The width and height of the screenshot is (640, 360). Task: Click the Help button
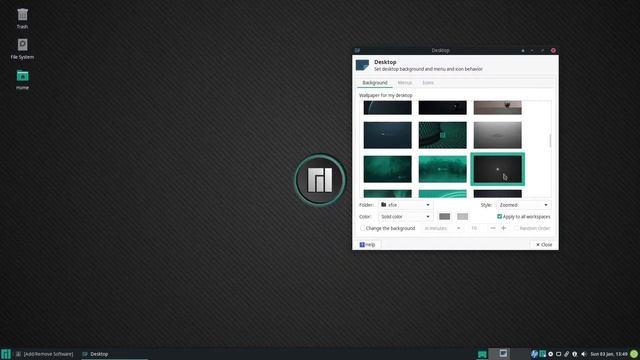tap(367, 244)
